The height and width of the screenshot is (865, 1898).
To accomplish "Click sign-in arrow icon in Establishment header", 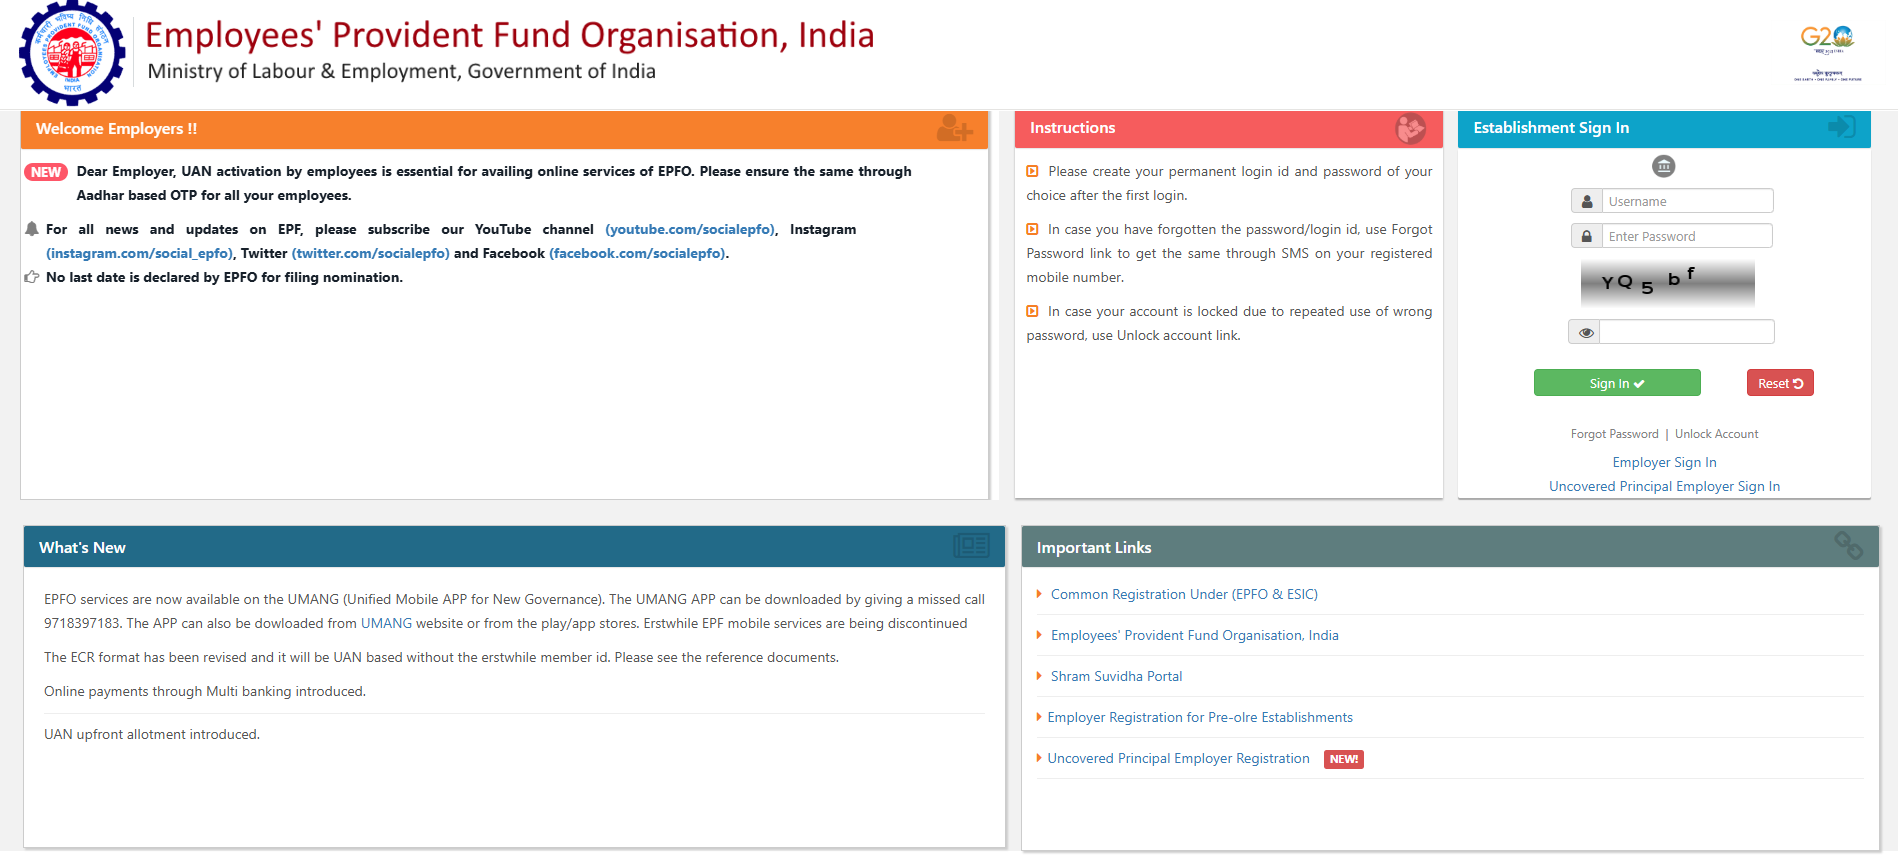I will pyautogui.click(x=1841, y=127).
